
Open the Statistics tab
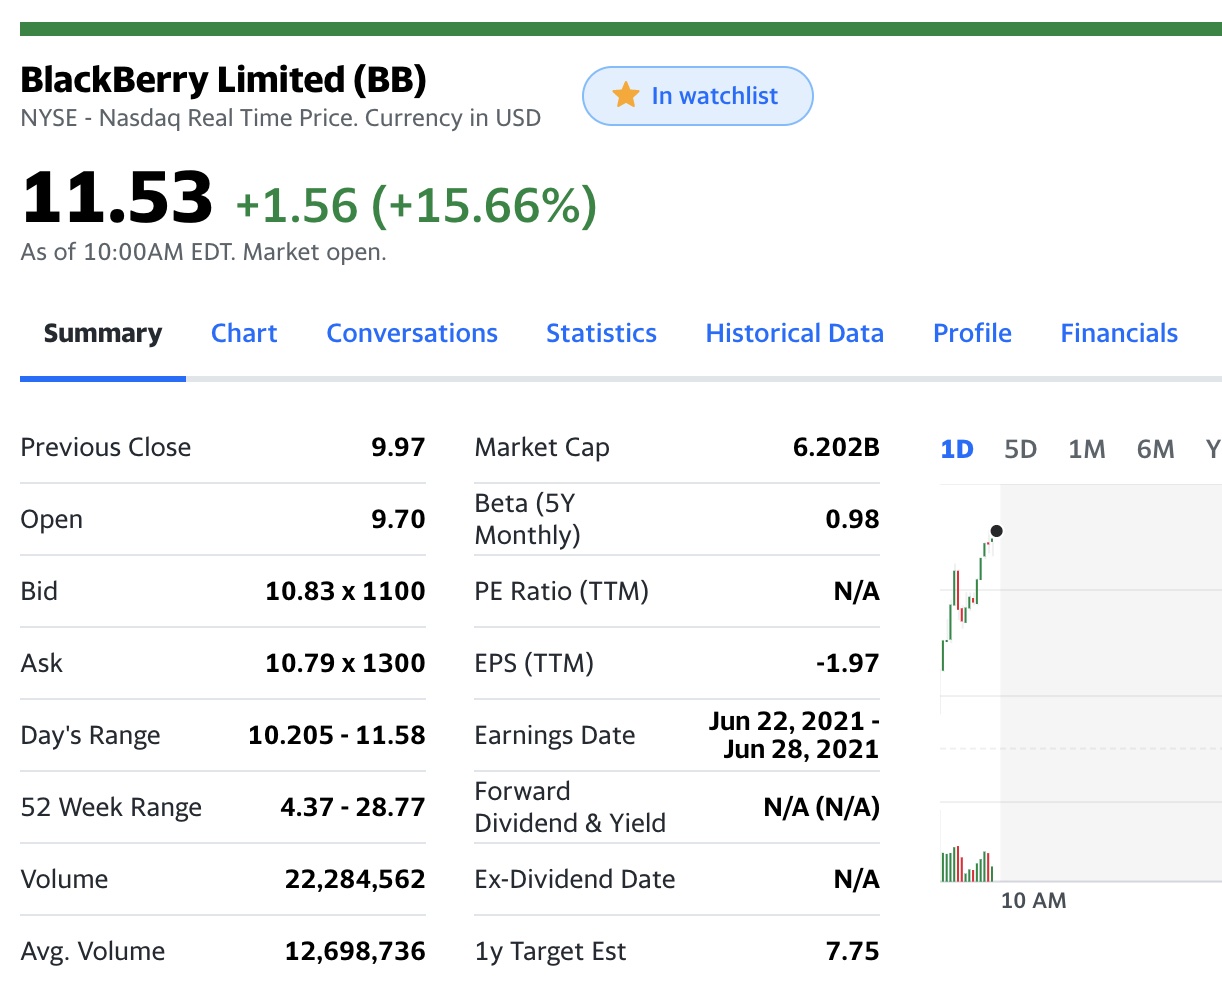601,333
